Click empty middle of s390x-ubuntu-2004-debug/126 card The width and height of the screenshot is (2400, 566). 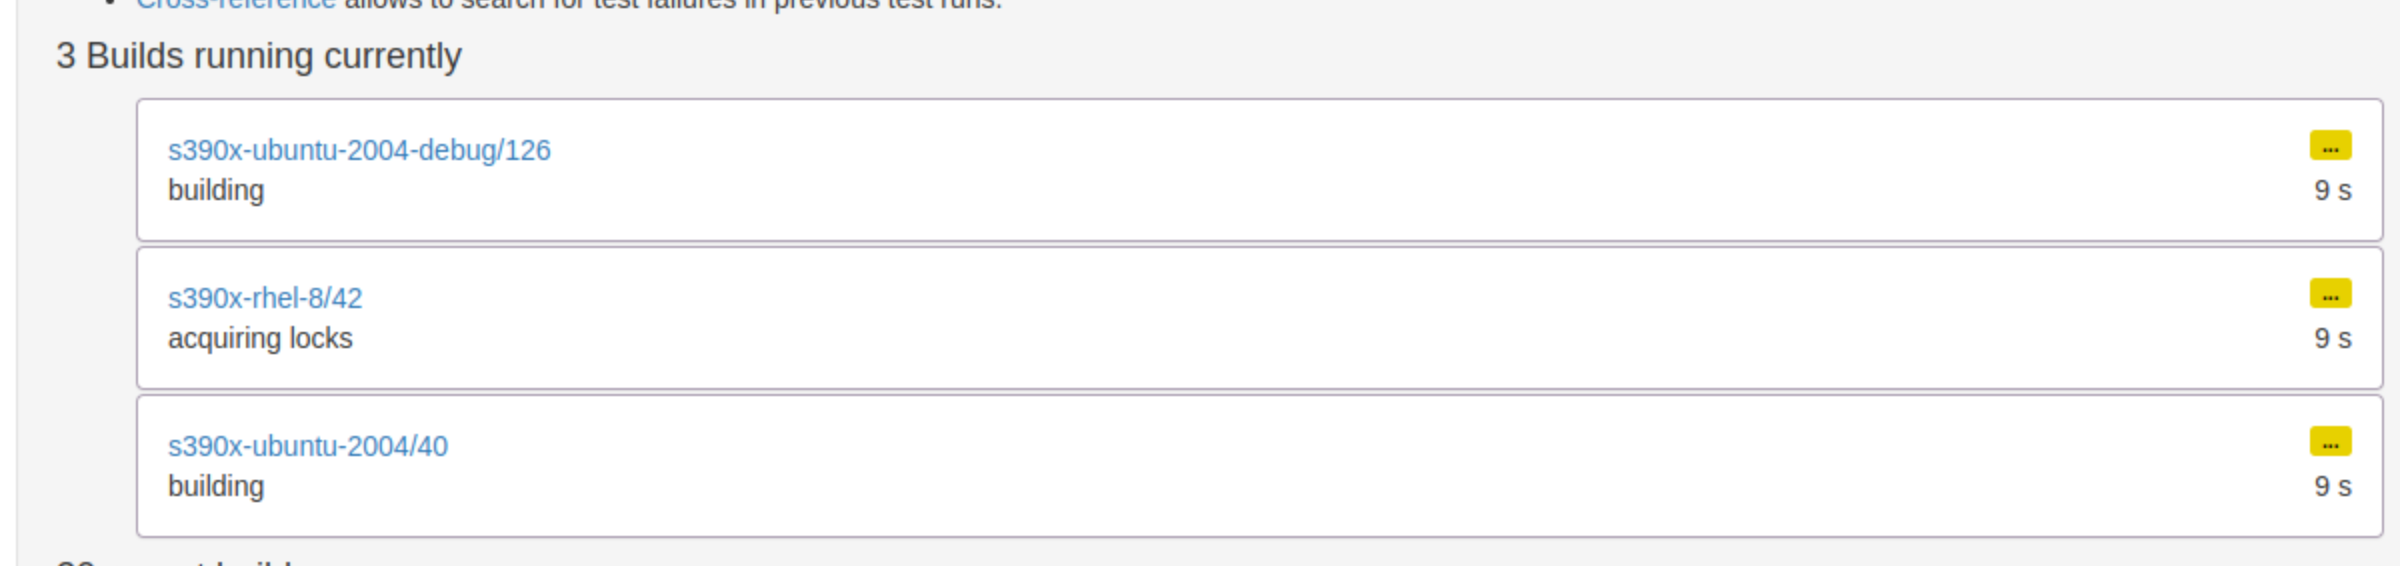coord(1260,170)
